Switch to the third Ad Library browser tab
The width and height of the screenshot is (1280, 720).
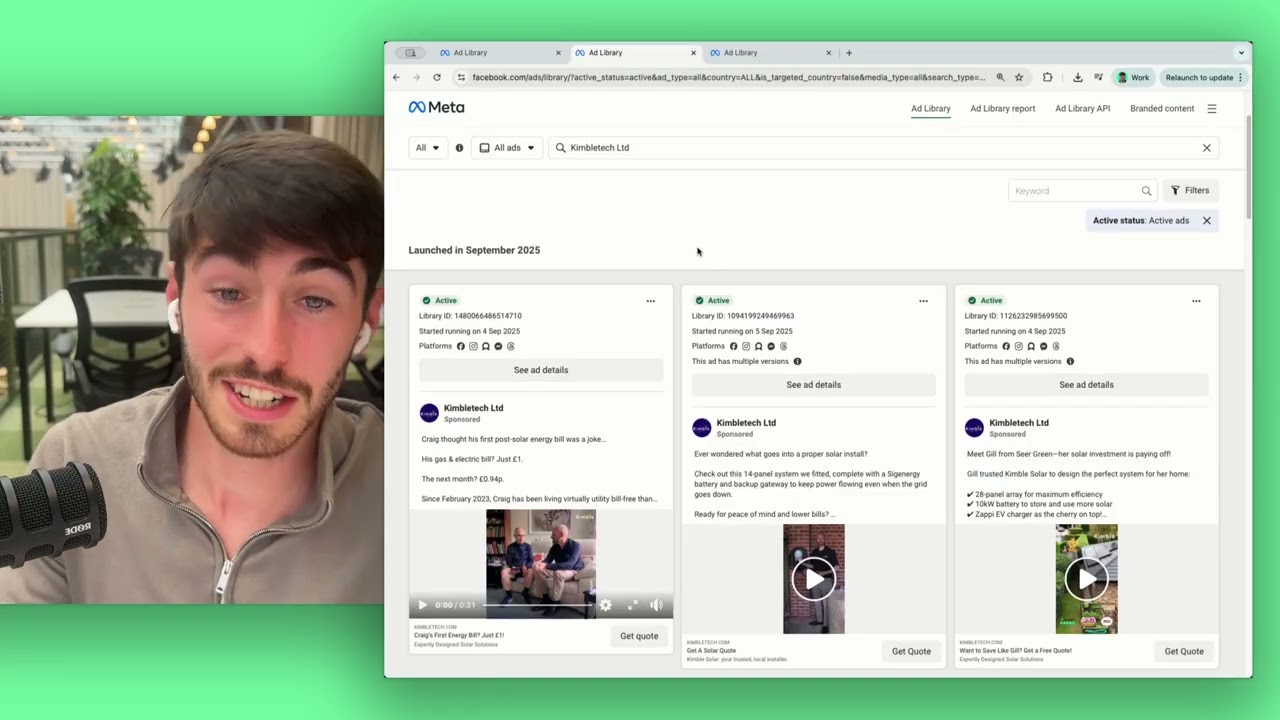point(770,53)
